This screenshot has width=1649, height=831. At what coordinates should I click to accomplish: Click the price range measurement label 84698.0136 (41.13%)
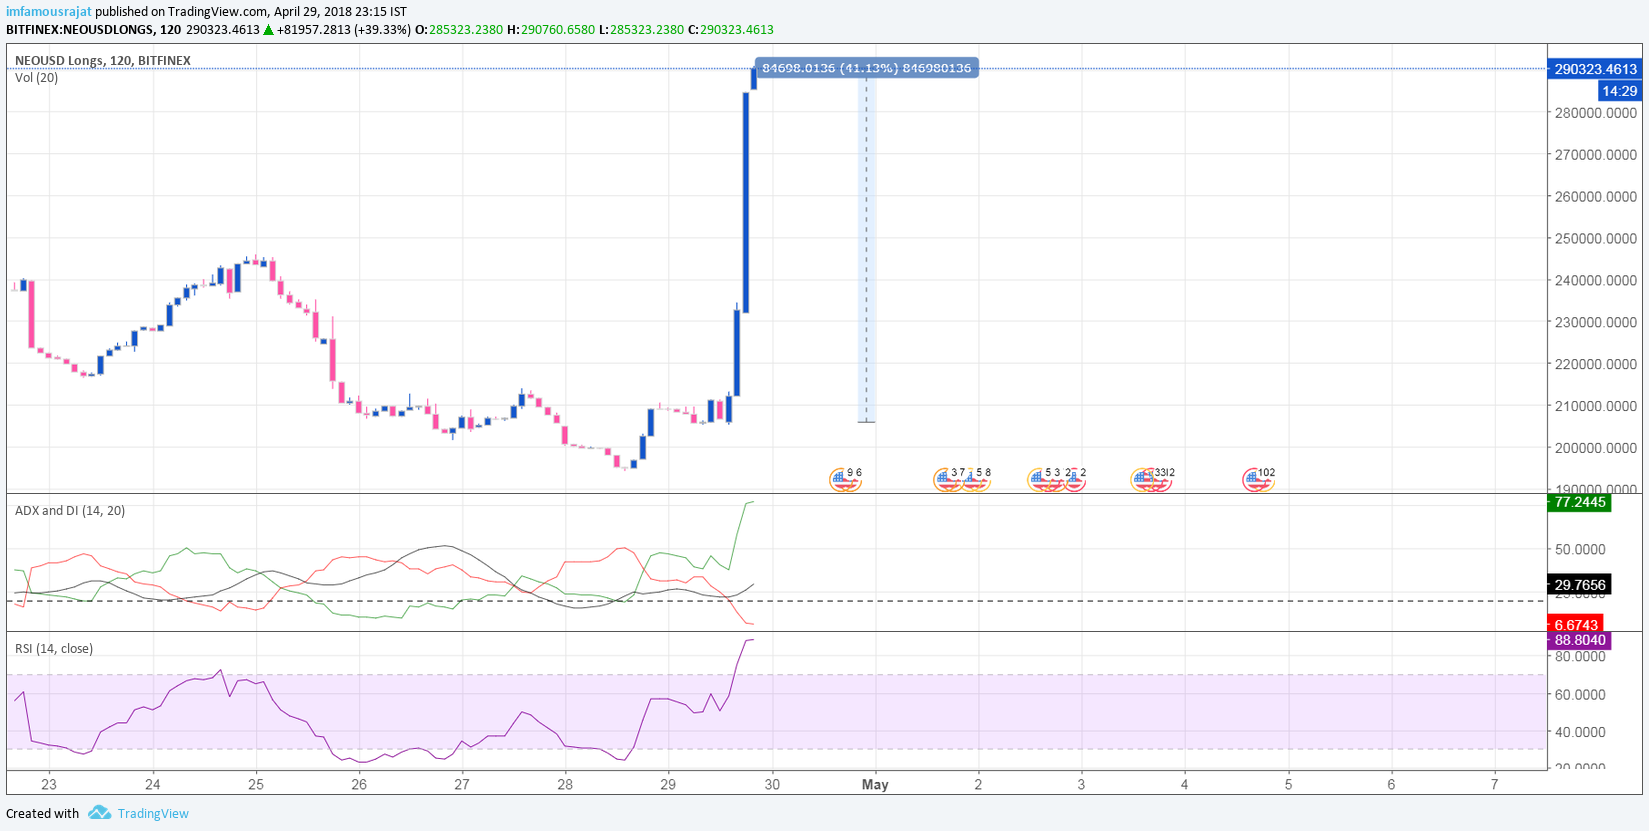(866, 68)
